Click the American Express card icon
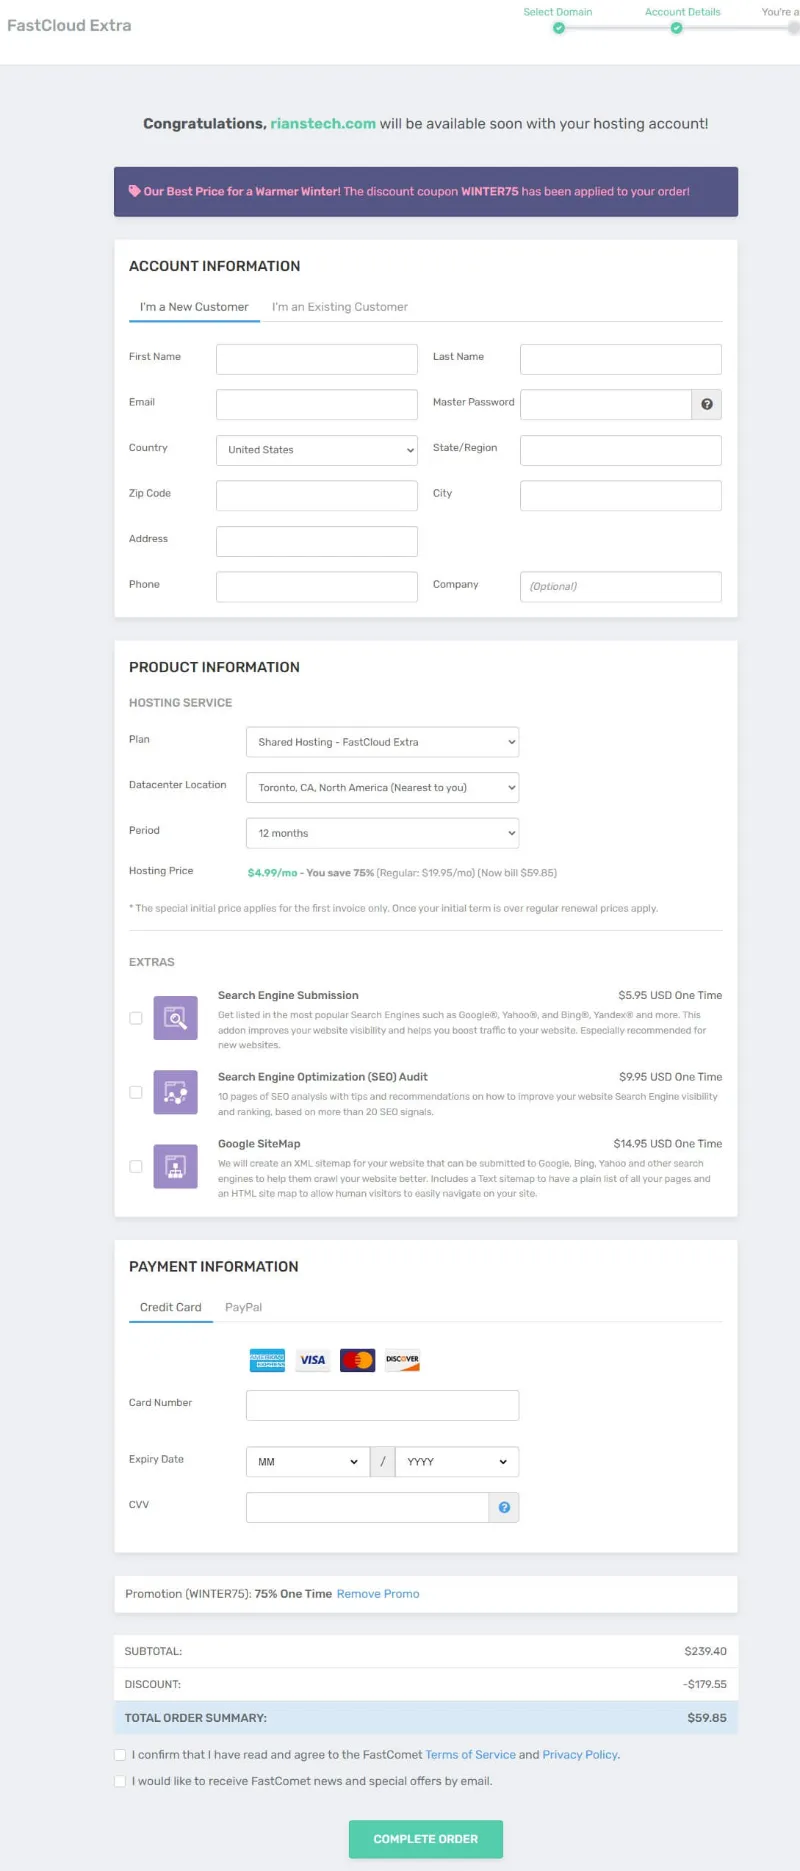The width and height of the screenshot is (800, 1871). tap(266, 1359)
